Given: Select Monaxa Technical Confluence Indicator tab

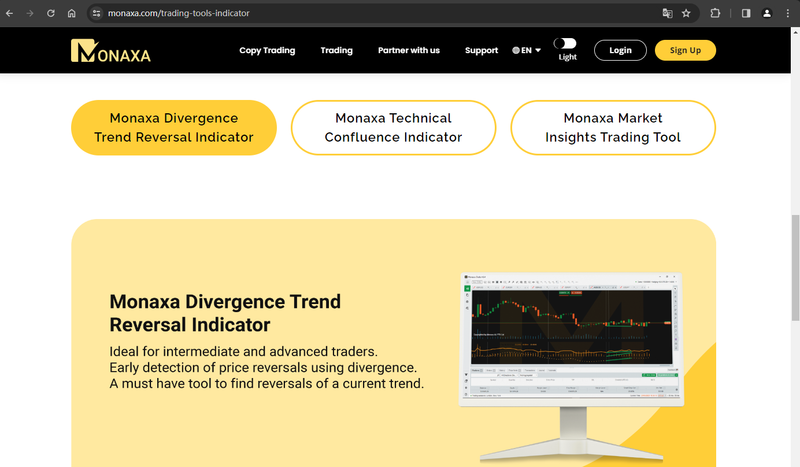Looking at the screenshot, I should click(x=393, y=128).
